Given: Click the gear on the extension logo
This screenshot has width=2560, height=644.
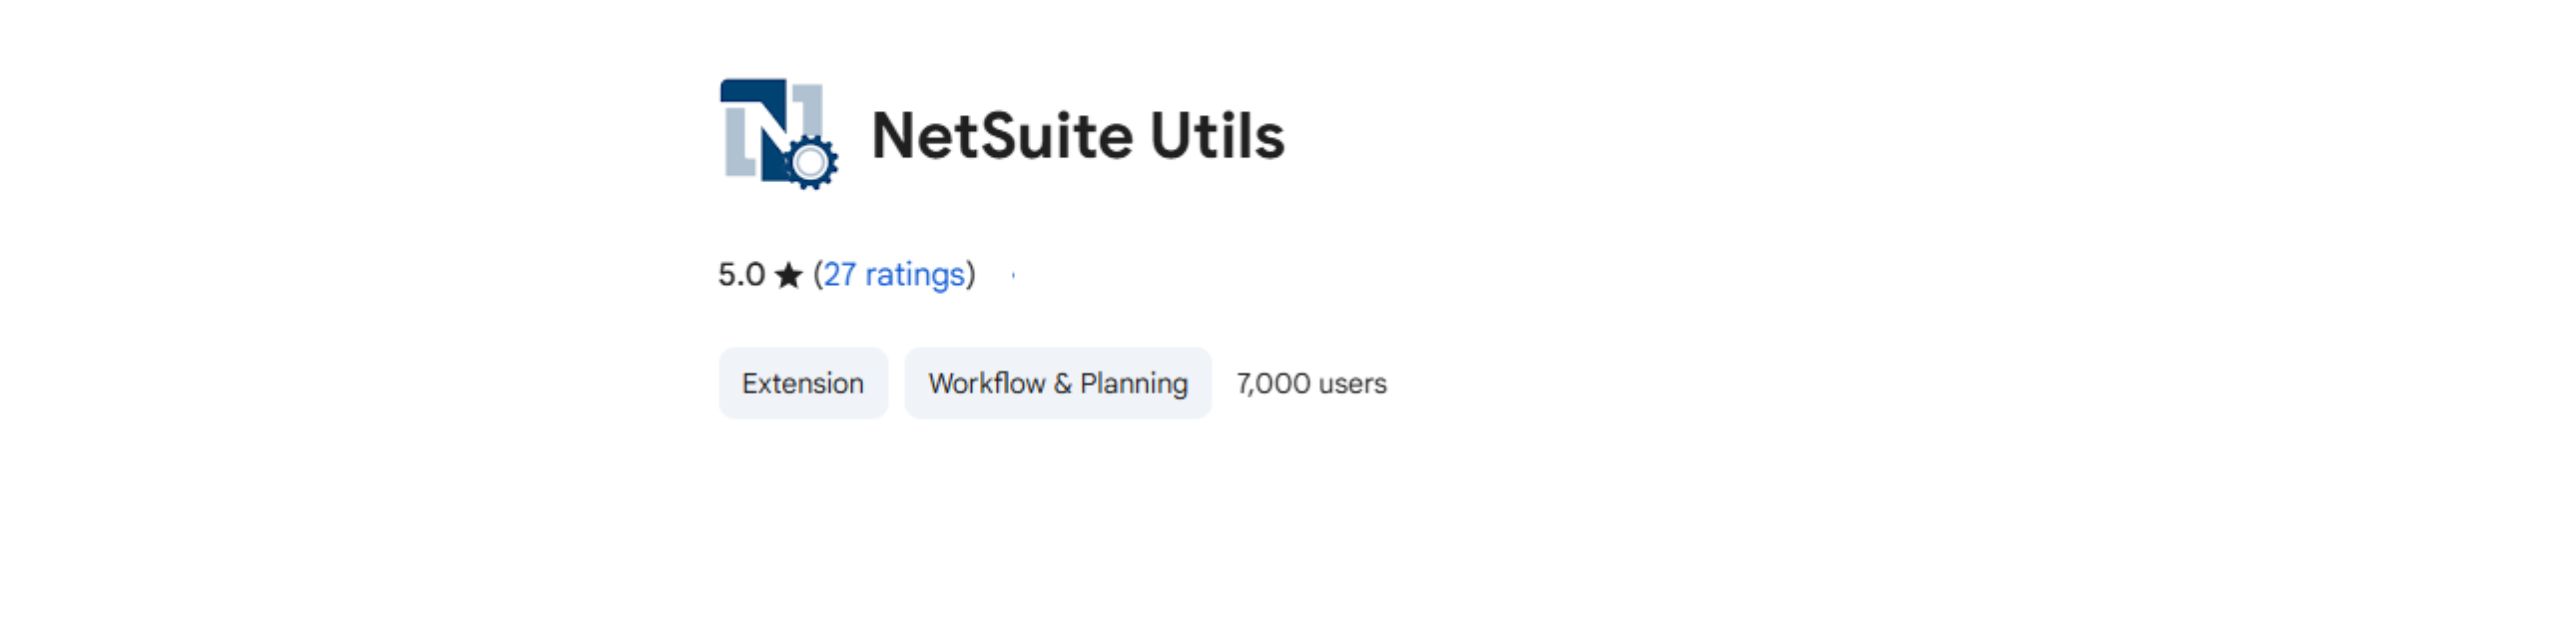Looking at the screenshot, I should (x=810, y=162).
